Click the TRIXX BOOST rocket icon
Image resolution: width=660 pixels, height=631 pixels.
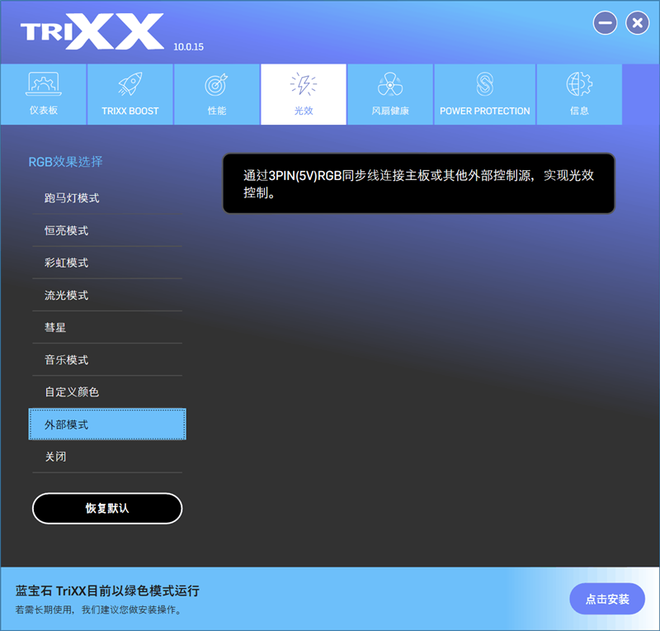(130, 85)
